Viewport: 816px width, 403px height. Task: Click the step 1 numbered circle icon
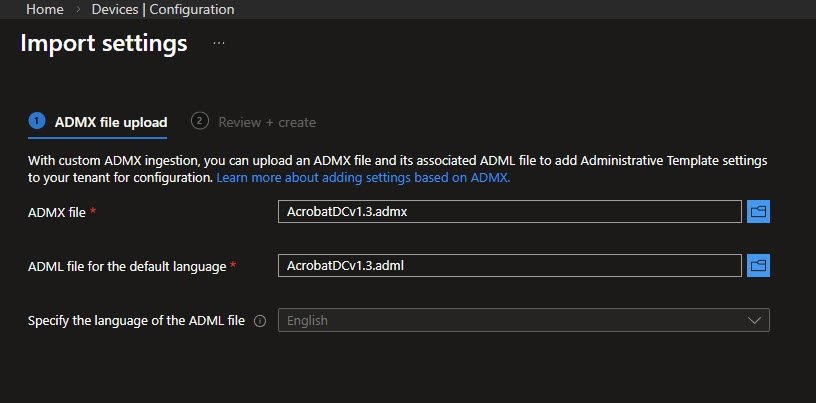(37, 121)
